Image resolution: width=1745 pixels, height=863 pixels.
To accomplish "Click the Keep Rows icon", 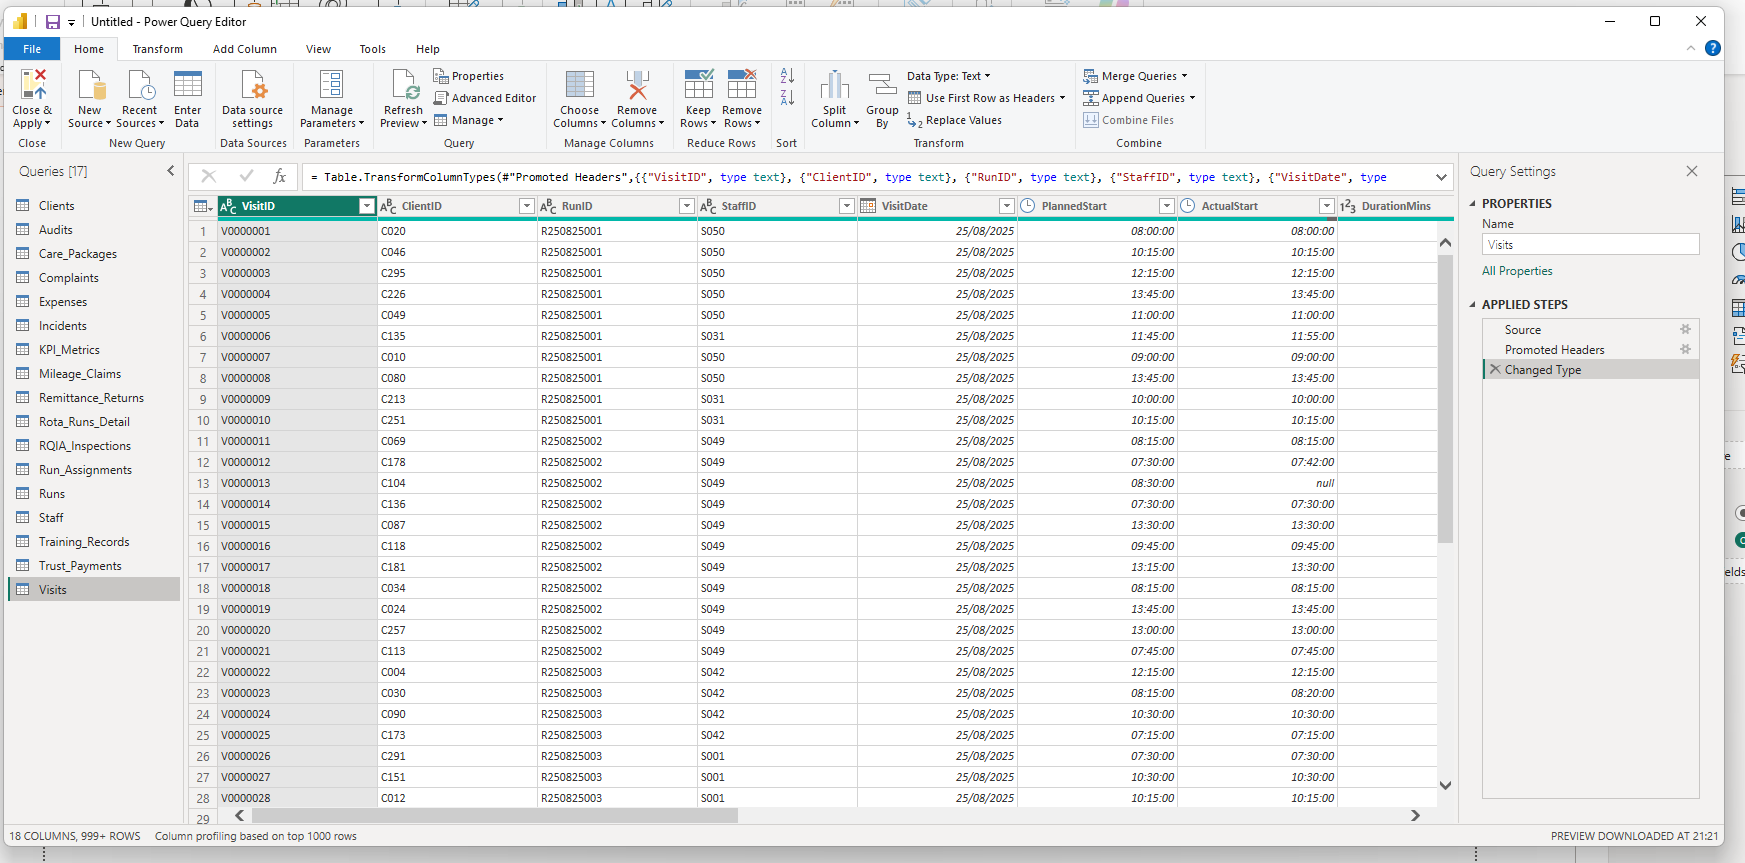I will 699,85.
